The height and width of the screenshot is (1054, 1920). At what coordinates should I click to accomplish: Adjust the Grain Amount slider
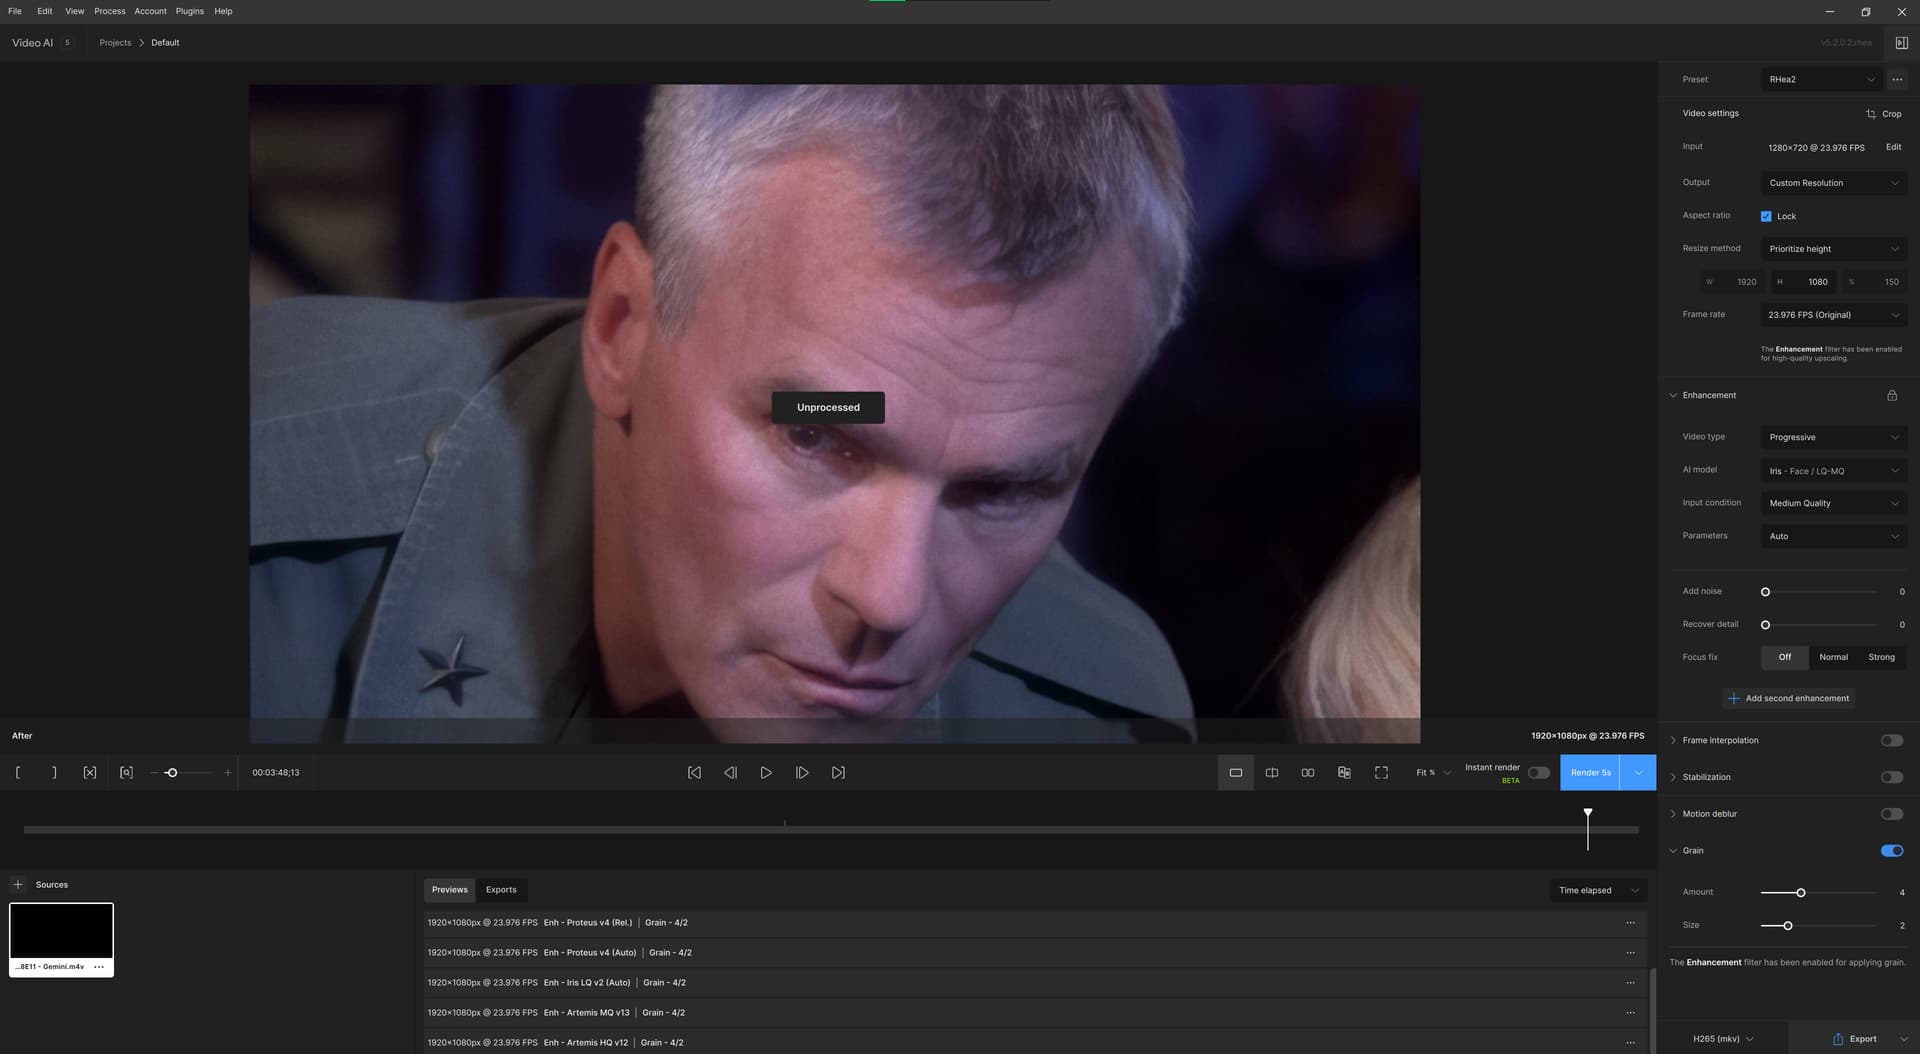[x=1800, y=893]
